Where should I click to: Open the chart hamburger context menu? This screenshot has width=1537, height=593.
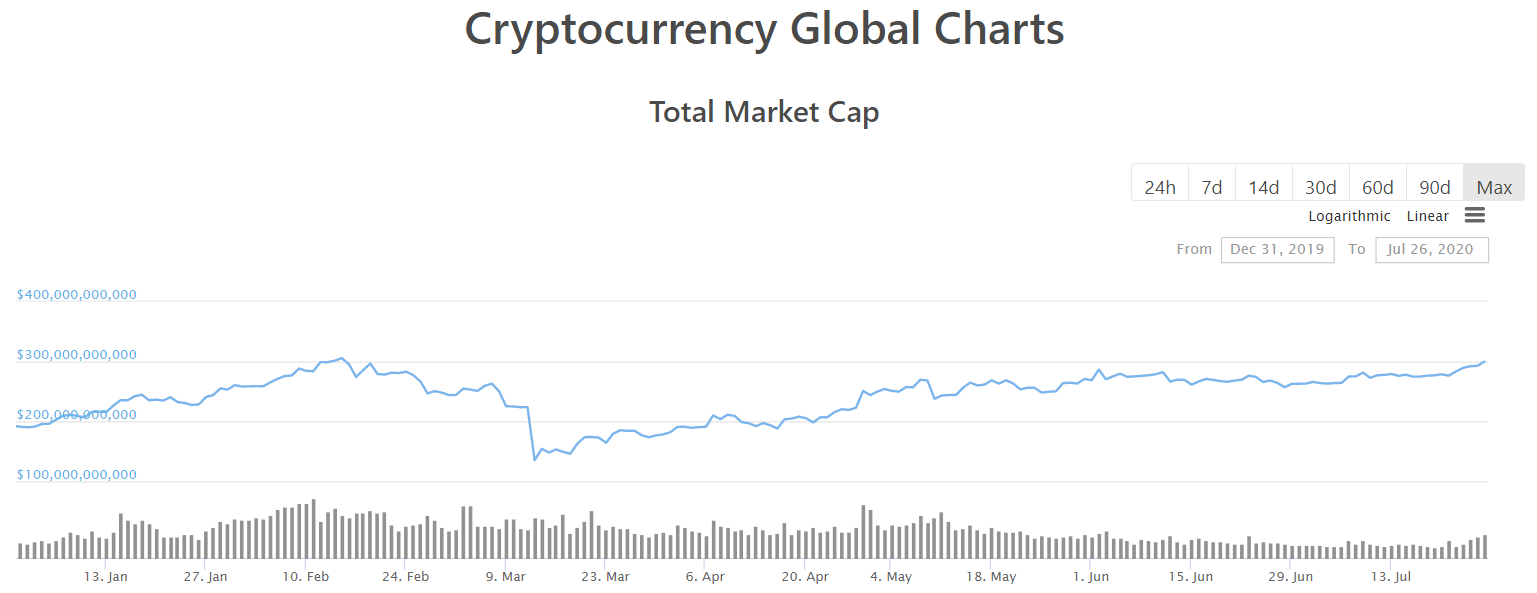1474,215
